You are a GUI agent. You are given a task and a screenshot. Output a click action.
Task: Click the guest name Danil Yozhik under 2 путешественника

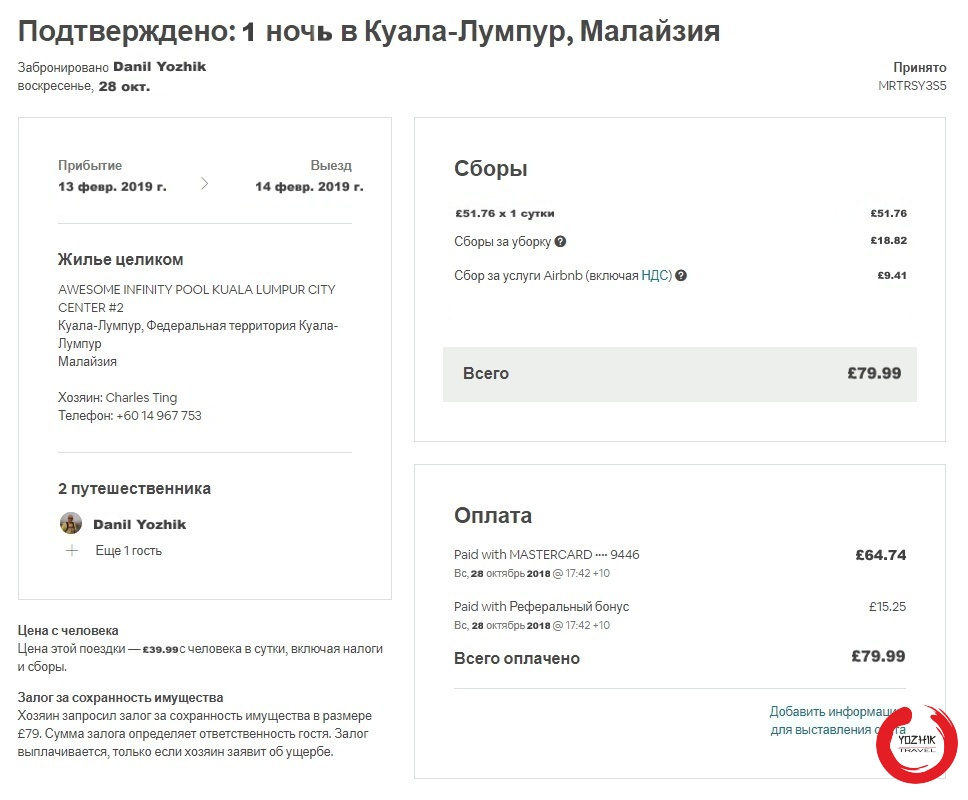(x=139, y=524)
